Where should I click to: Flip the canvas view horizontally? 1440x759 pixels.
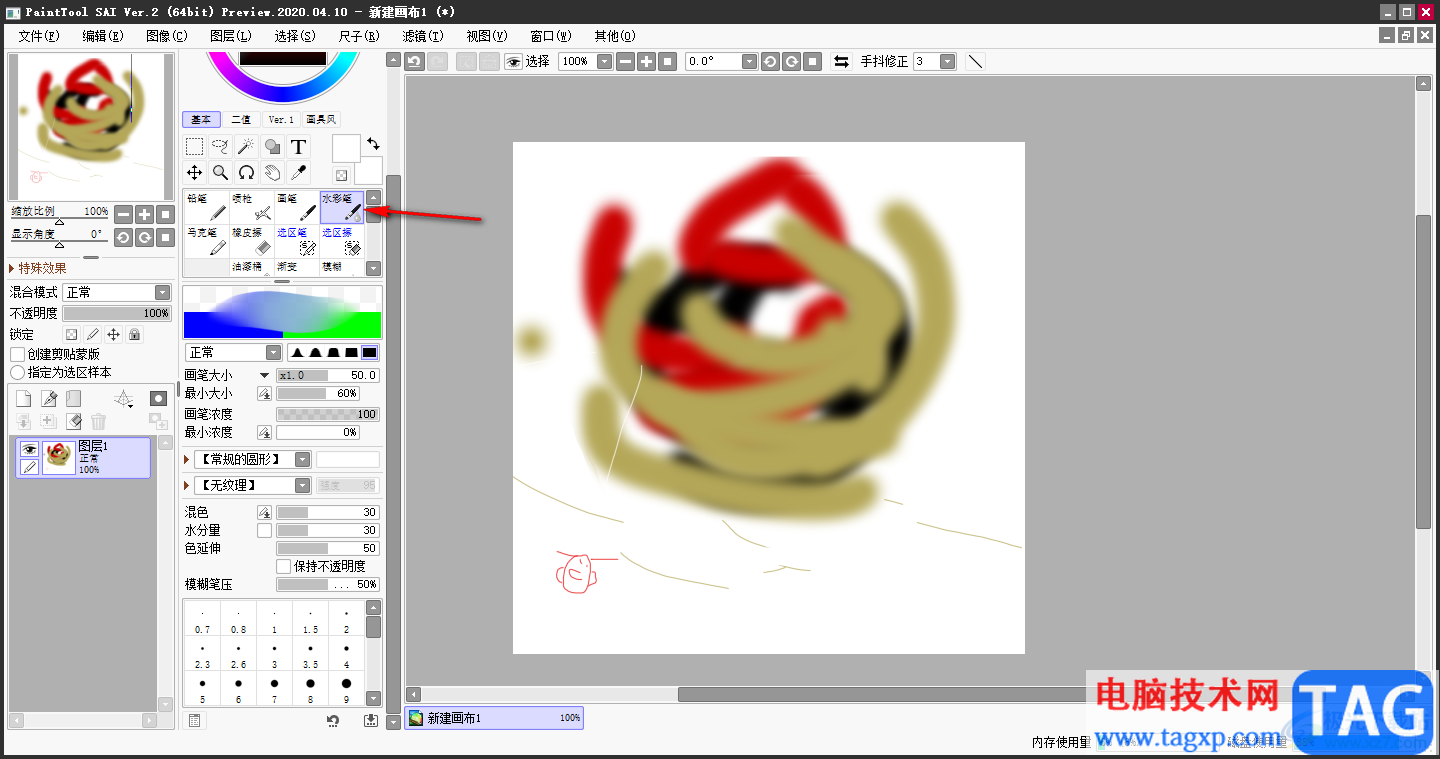point(842,61)
